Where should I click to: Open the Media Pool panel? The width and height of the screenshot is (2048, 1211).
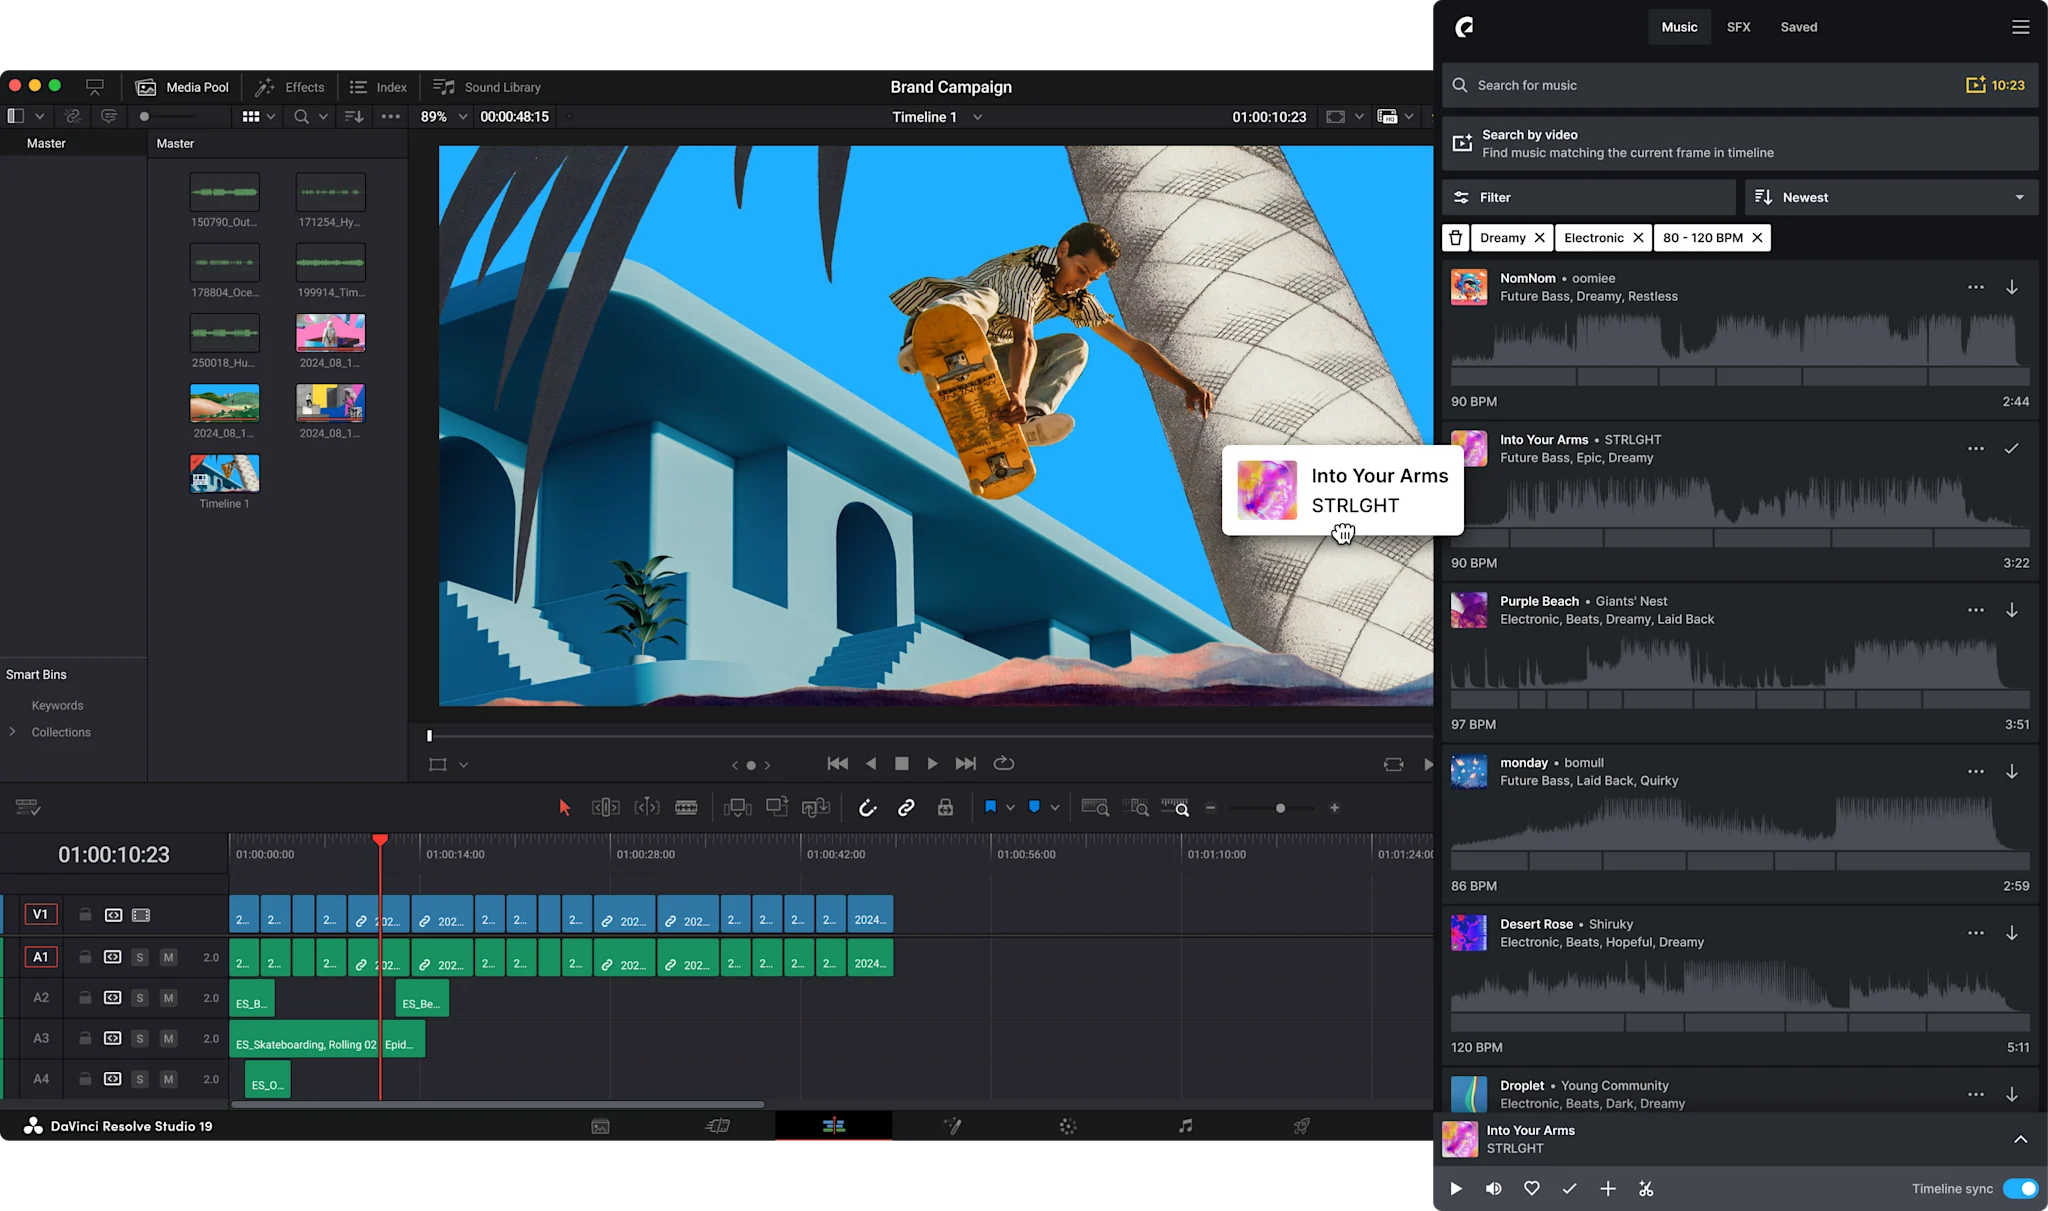181,87
